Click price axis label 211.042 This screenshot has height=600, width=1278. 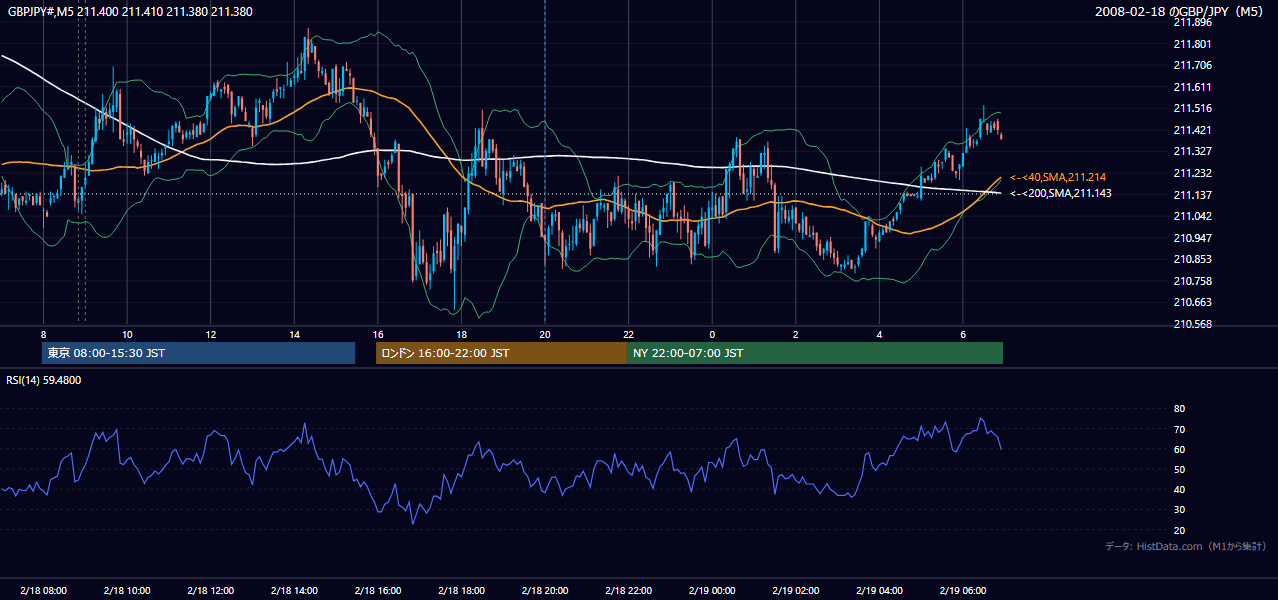coord(1192,216)
